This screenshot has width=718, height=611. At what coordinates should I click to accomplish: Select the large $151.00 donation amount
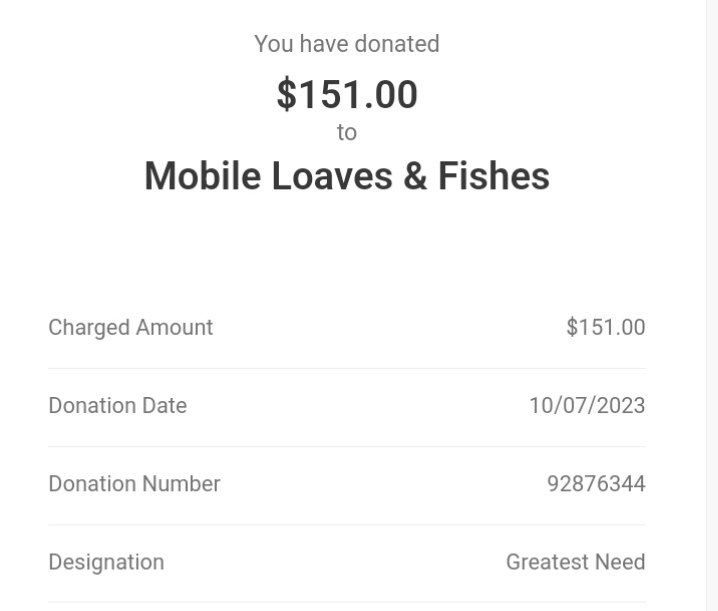tap(347, 94)
